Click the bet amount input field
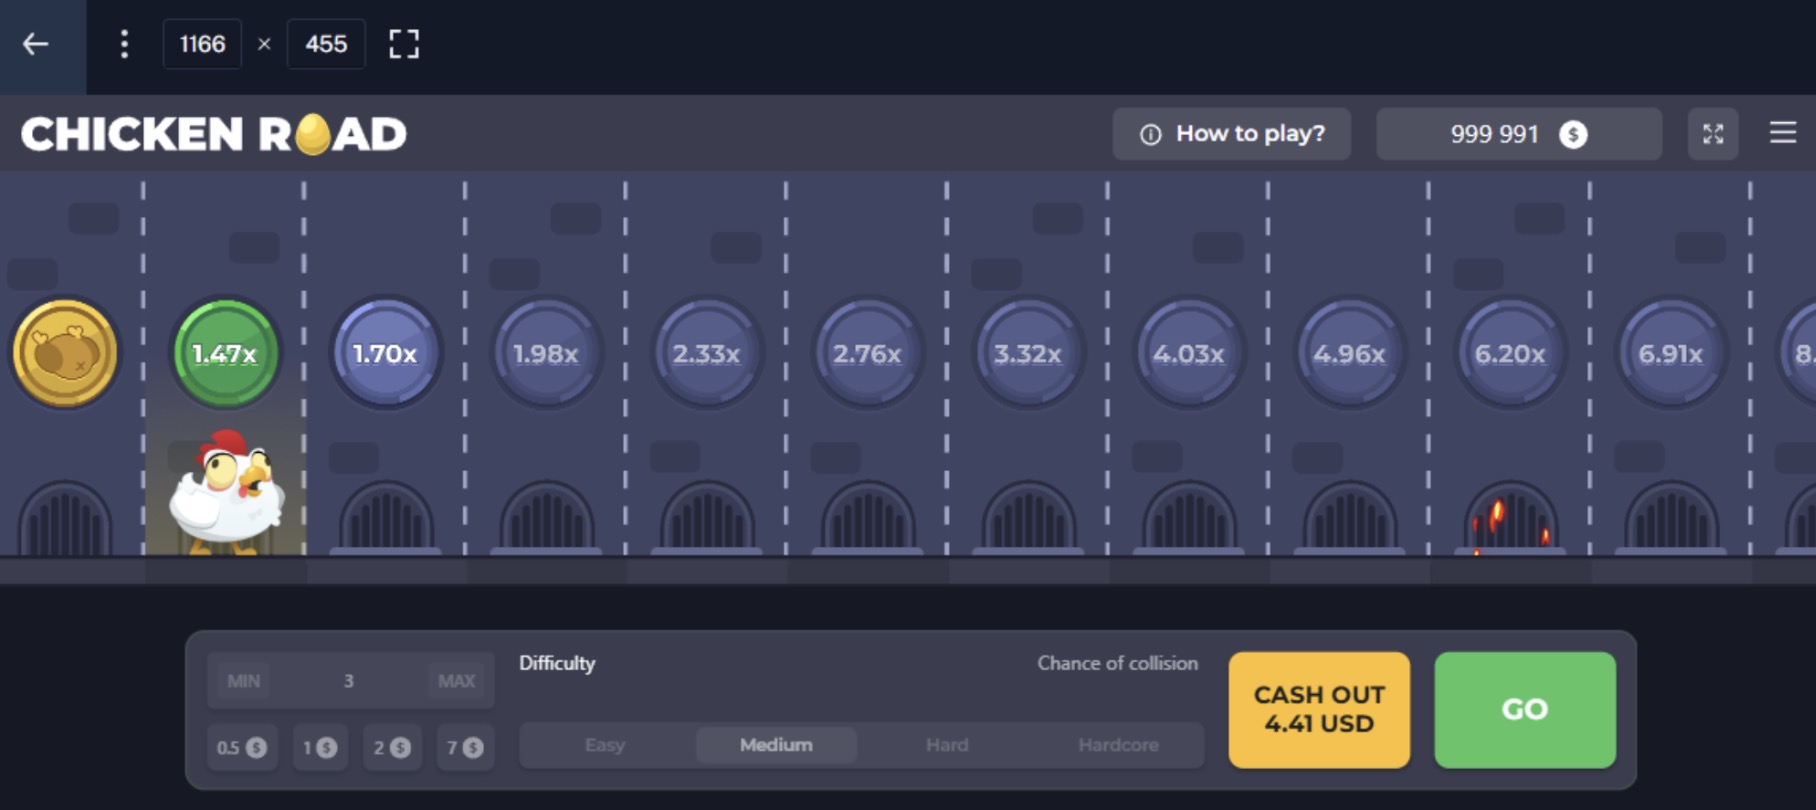 [x=348, y=681]
